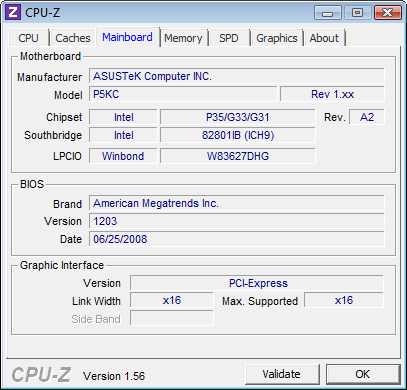Click the manufacturer field ASUSTeK Computer INC.
Screen dimensions: 407x390
click(237, 76)
